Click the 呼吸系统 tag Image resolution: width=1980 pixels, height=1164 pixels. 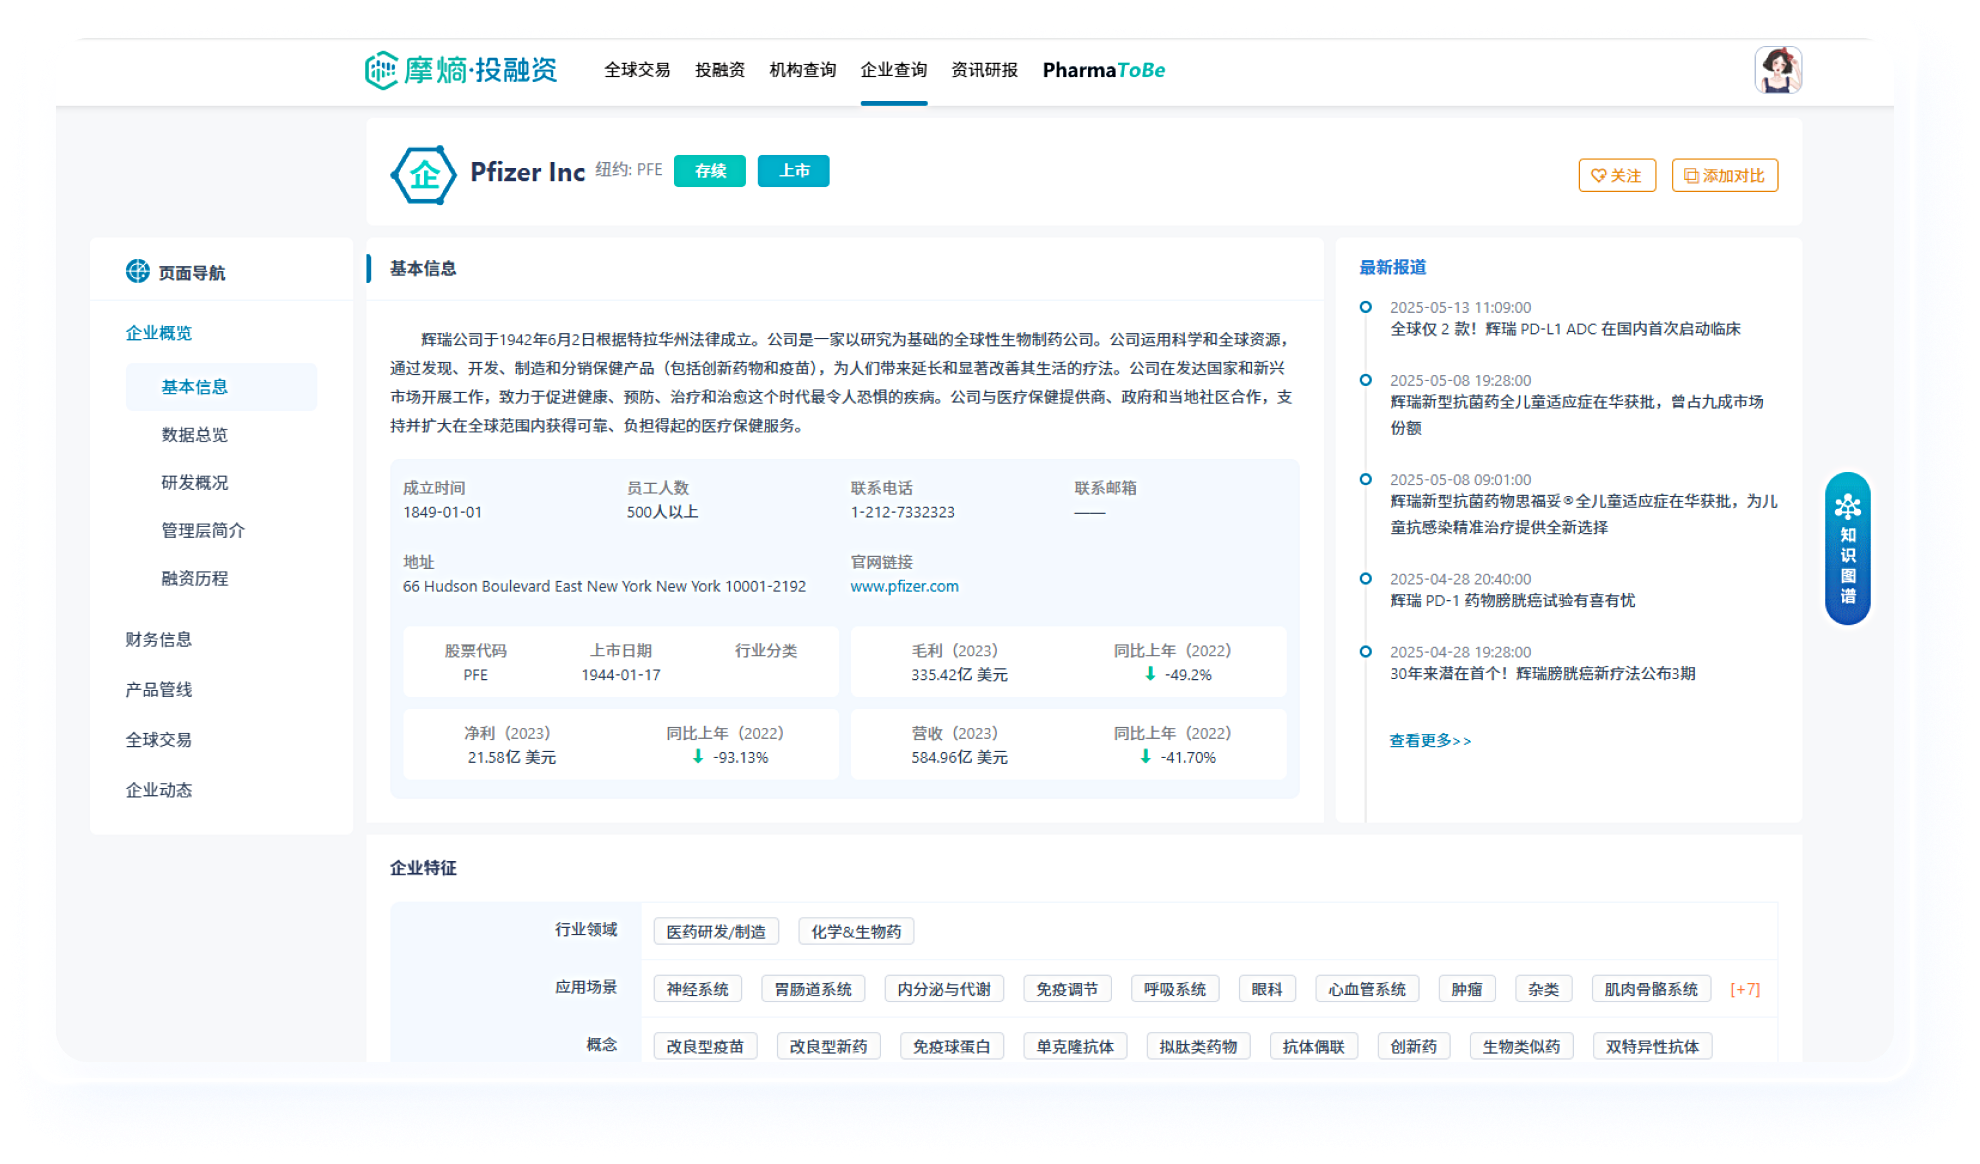(1175, 989)
